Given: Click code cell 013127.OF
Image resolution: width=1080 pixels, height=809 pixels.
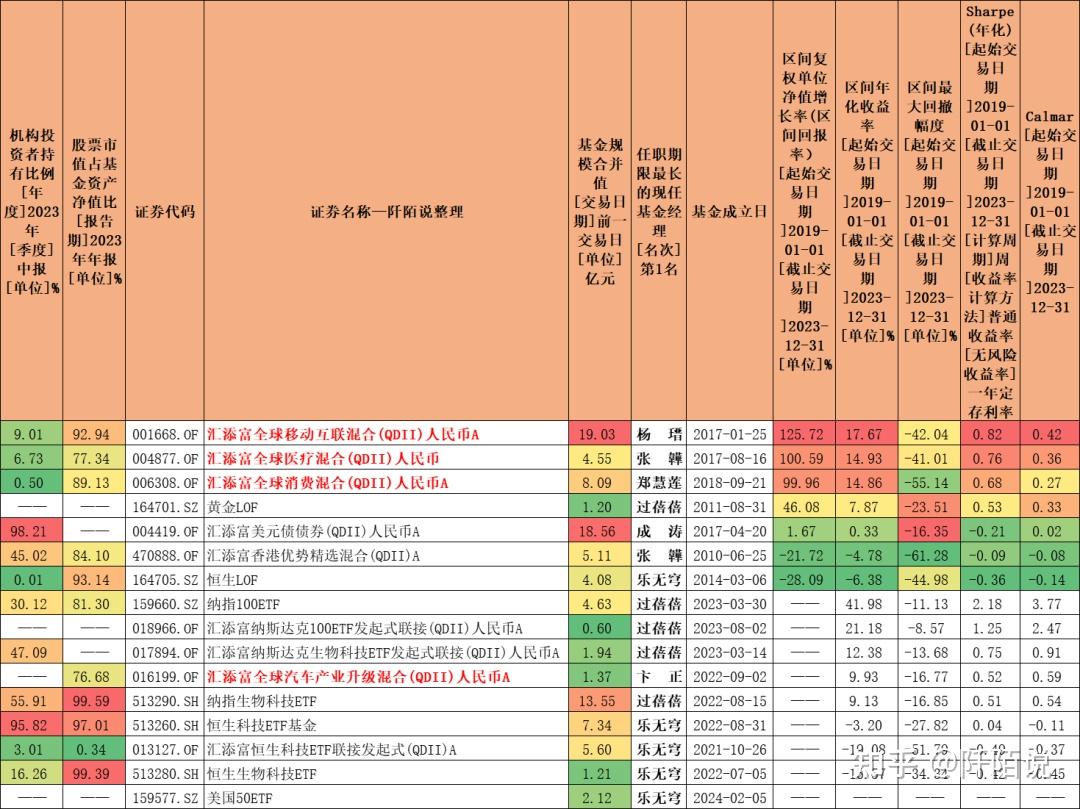Looking at the screenshot, I should pyautogui.click(x=165, y=749).
